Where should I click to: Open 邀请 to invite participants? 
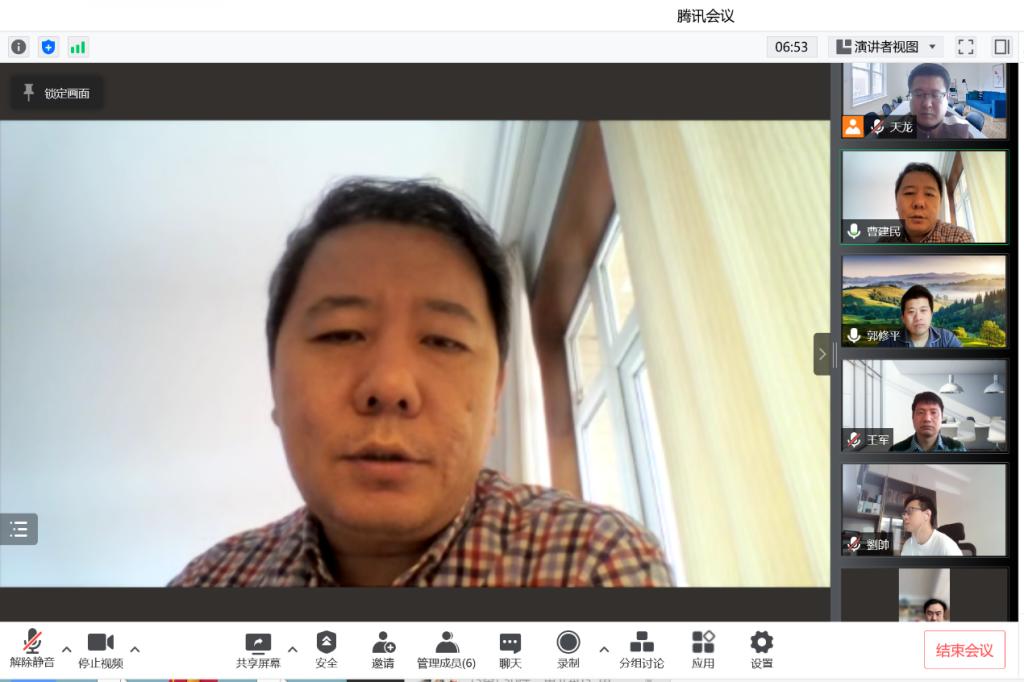[383, 650]
